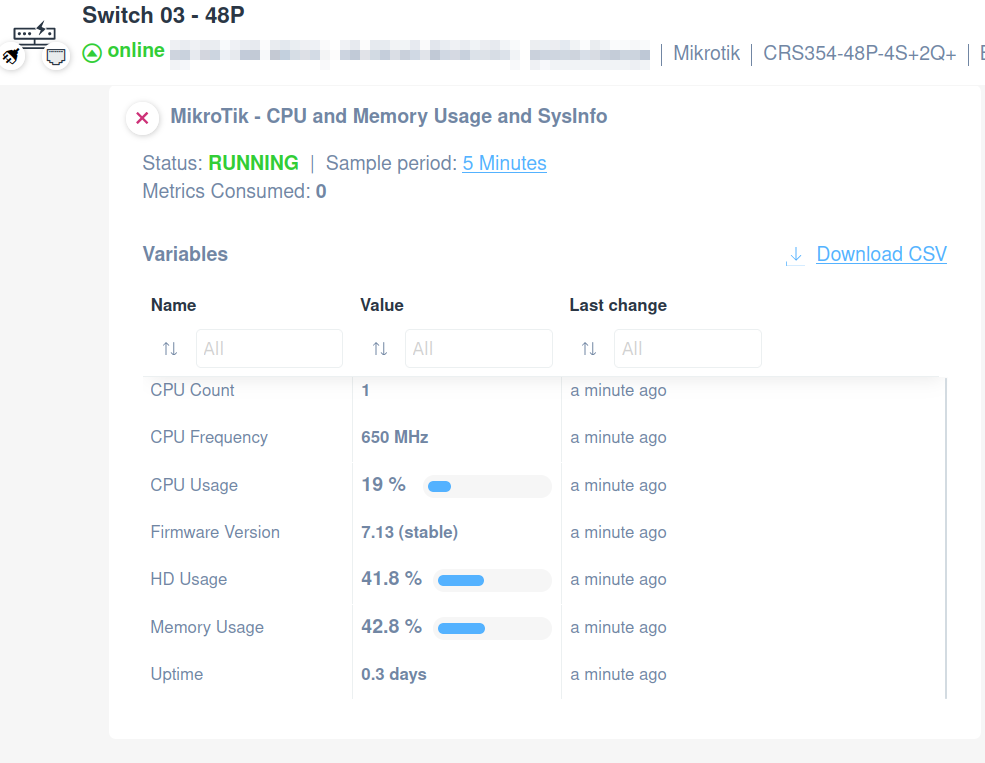Sort the table by Last change column

click(x=589, y=349)
